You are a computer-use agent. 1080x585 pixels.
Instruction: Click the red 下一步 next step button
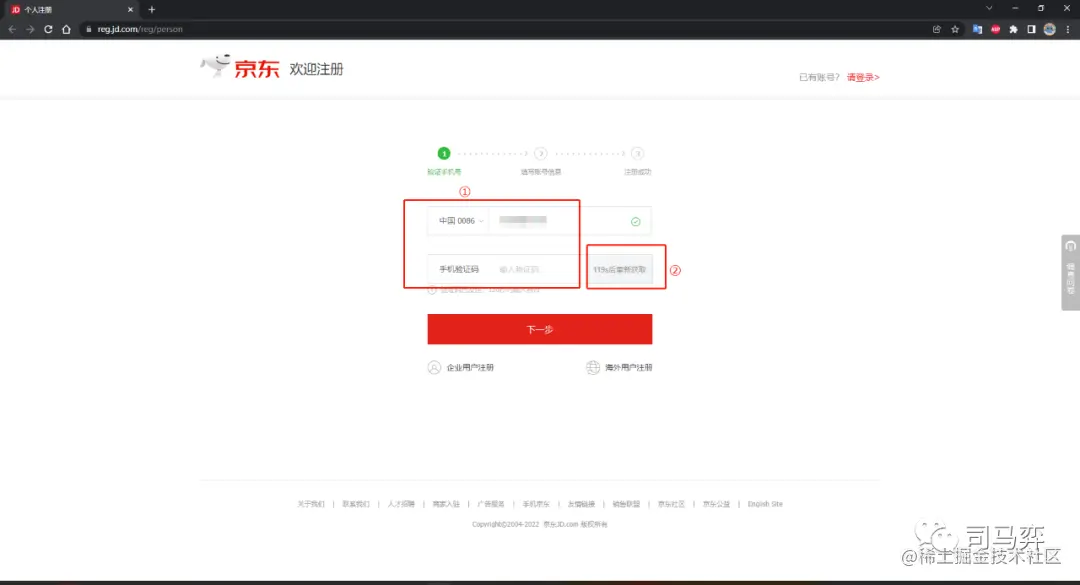click(x=539, y=329)
